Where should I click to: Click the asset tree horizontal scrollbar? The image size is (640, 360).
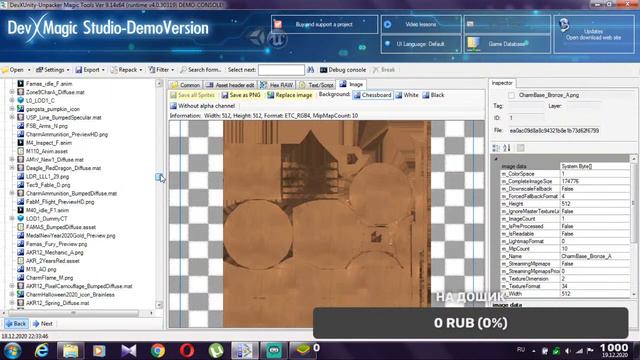point(74,313)
